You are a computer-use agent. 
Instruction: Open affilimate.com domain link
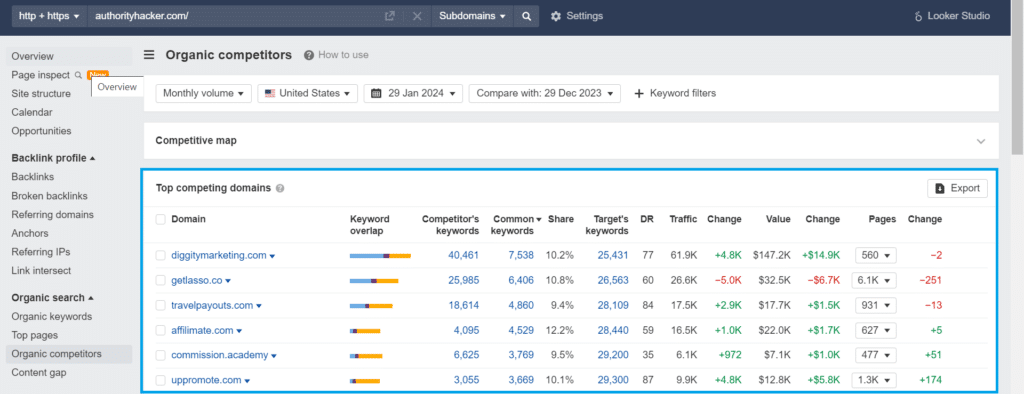point(202,331)
